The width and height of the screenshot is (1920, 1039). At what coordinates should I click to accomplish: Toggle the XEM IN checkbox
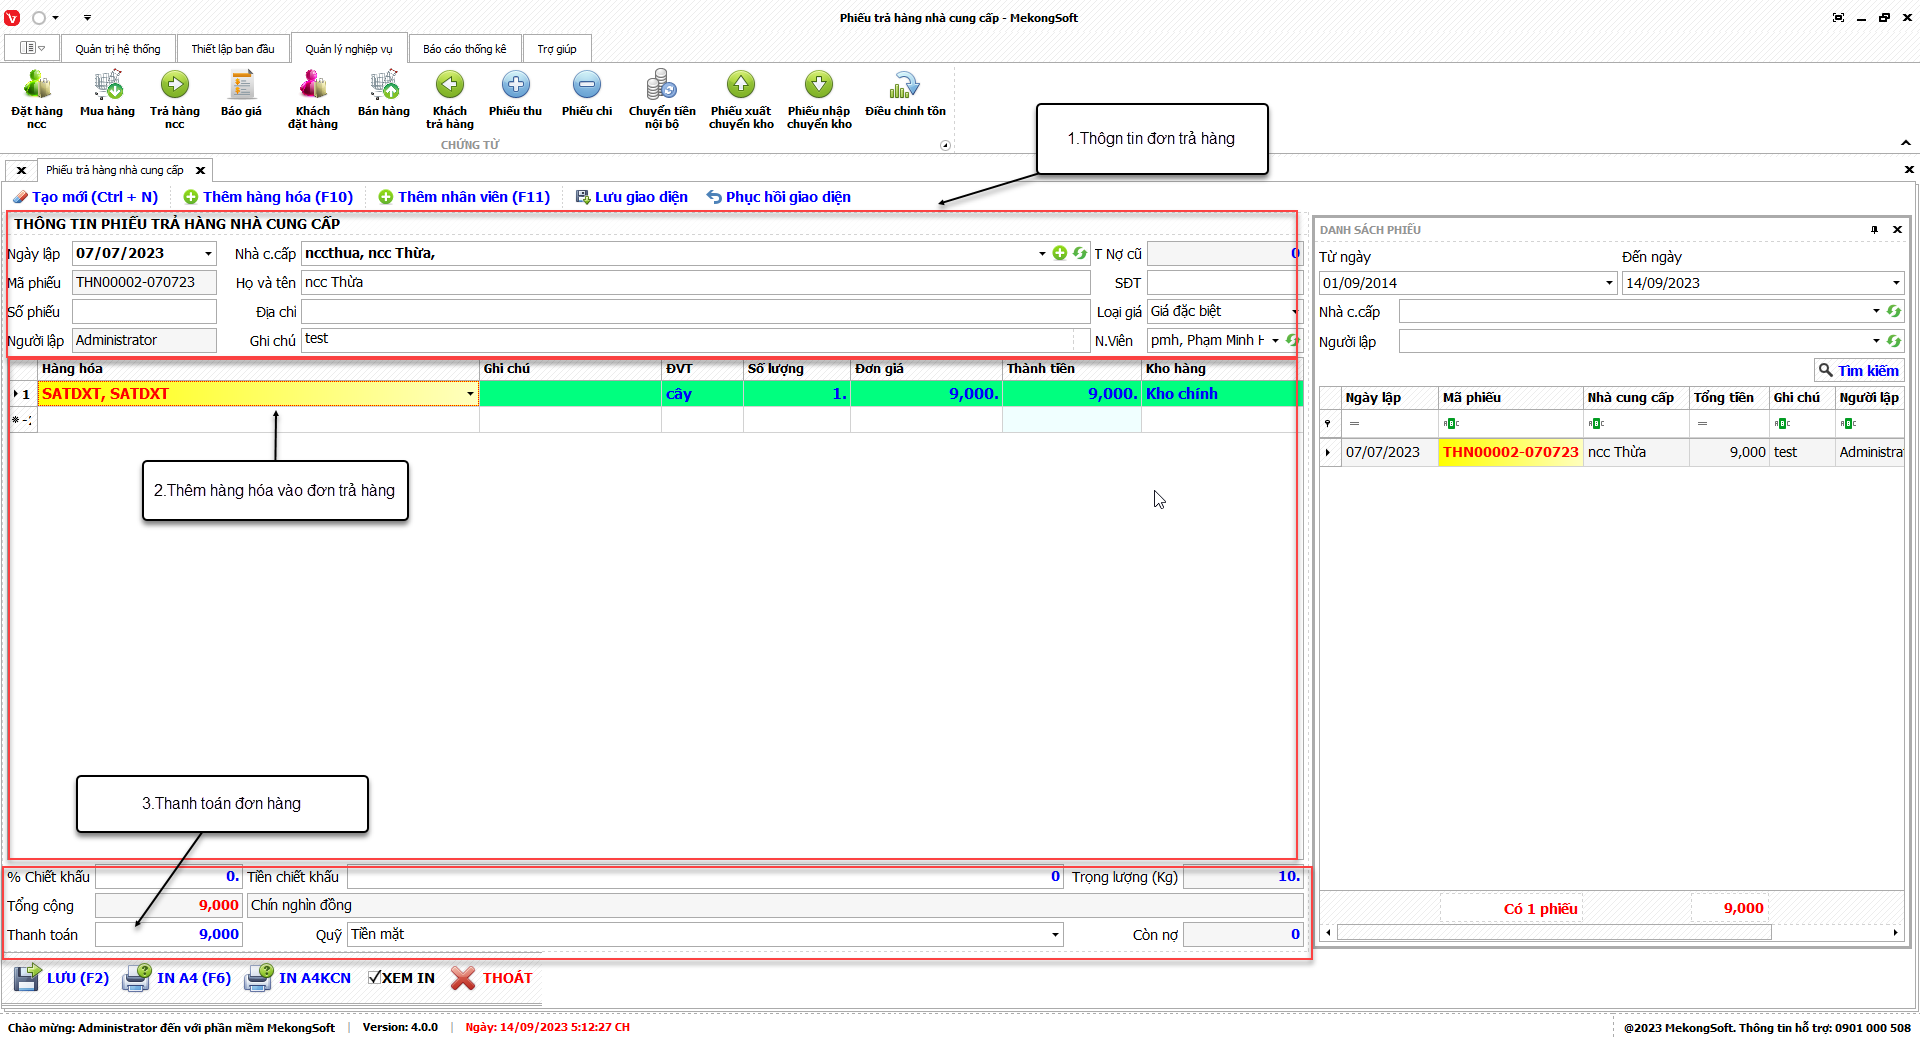[x=375, y=978]
